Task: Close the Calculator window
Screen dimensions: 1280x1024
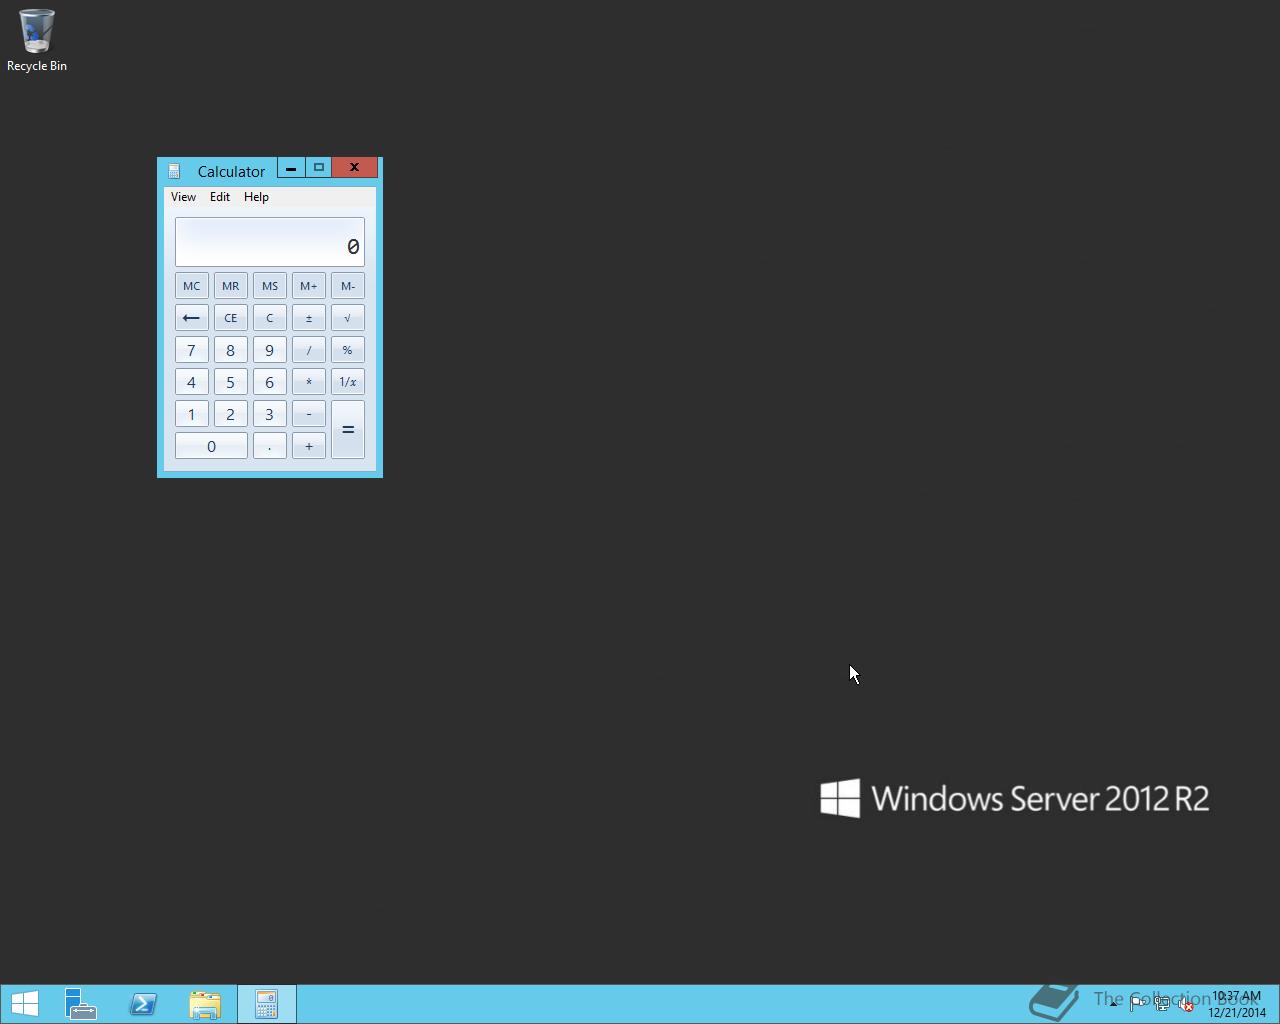Action: click(354, 168)
